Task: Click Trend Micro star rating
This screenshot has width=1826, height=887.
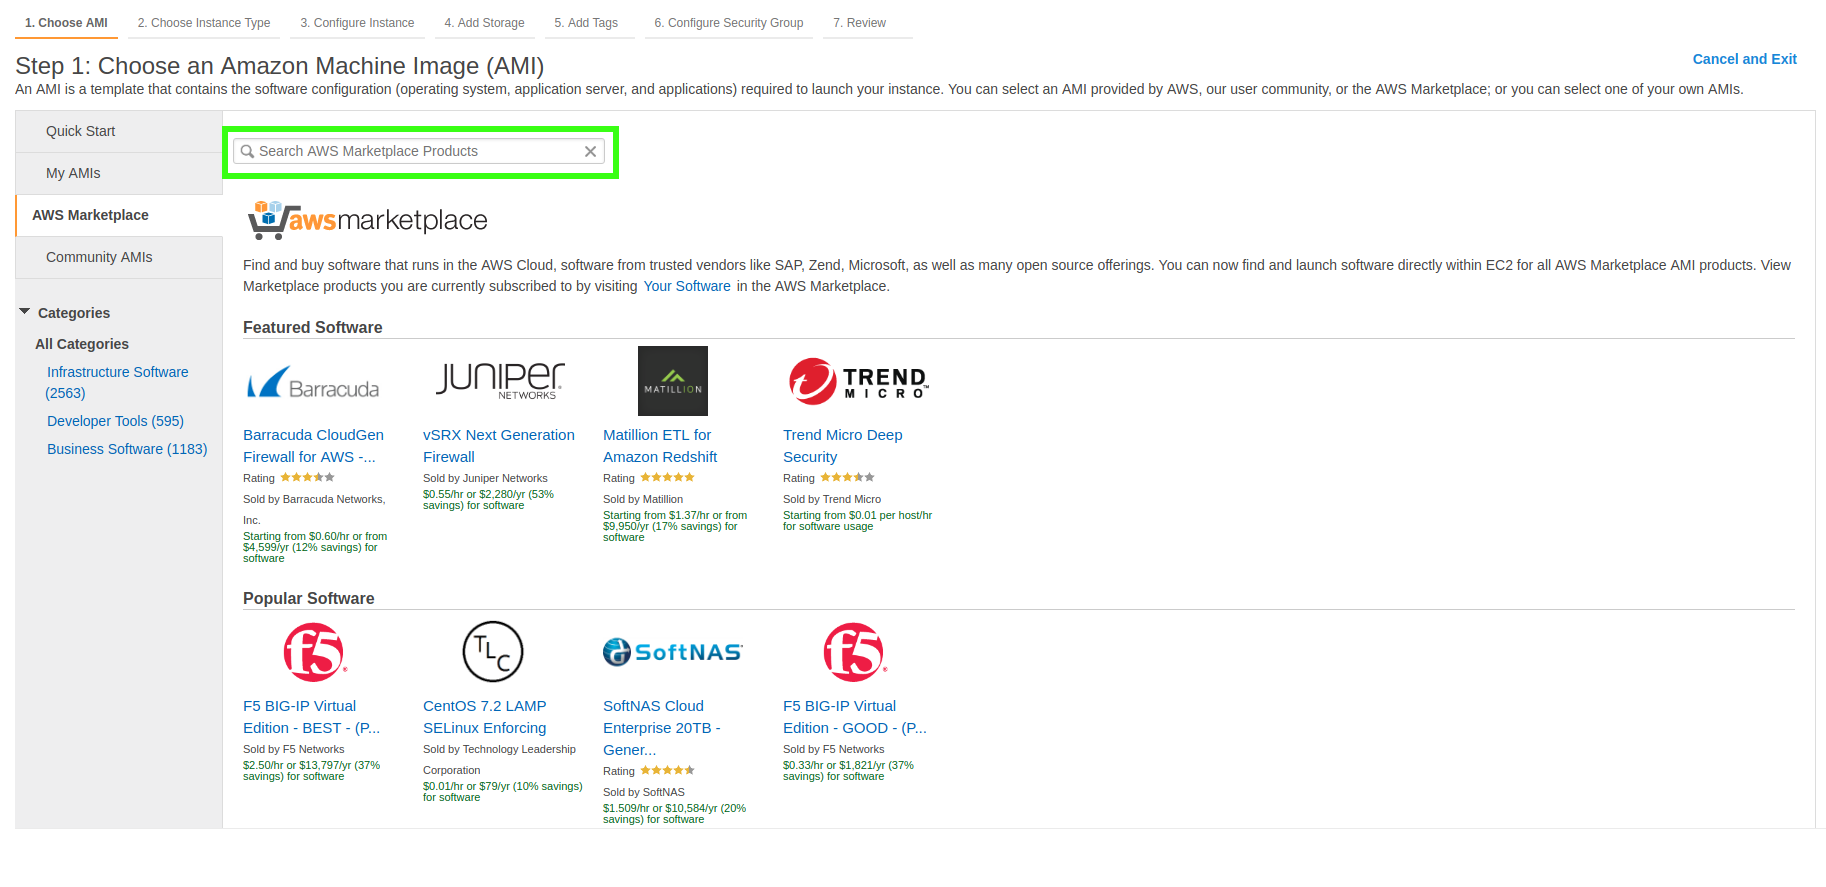Action: point(847,478)
